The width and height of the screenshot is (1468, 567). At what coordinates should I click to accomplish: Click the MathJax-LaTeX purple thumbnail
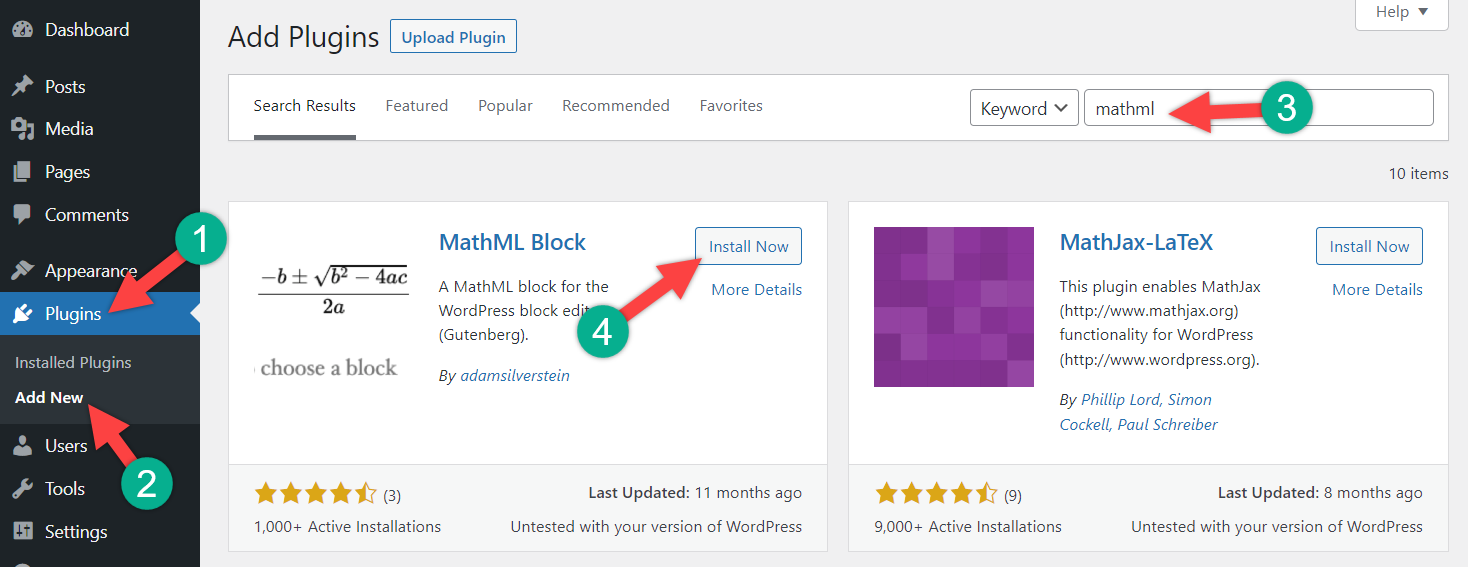point(953,307)
